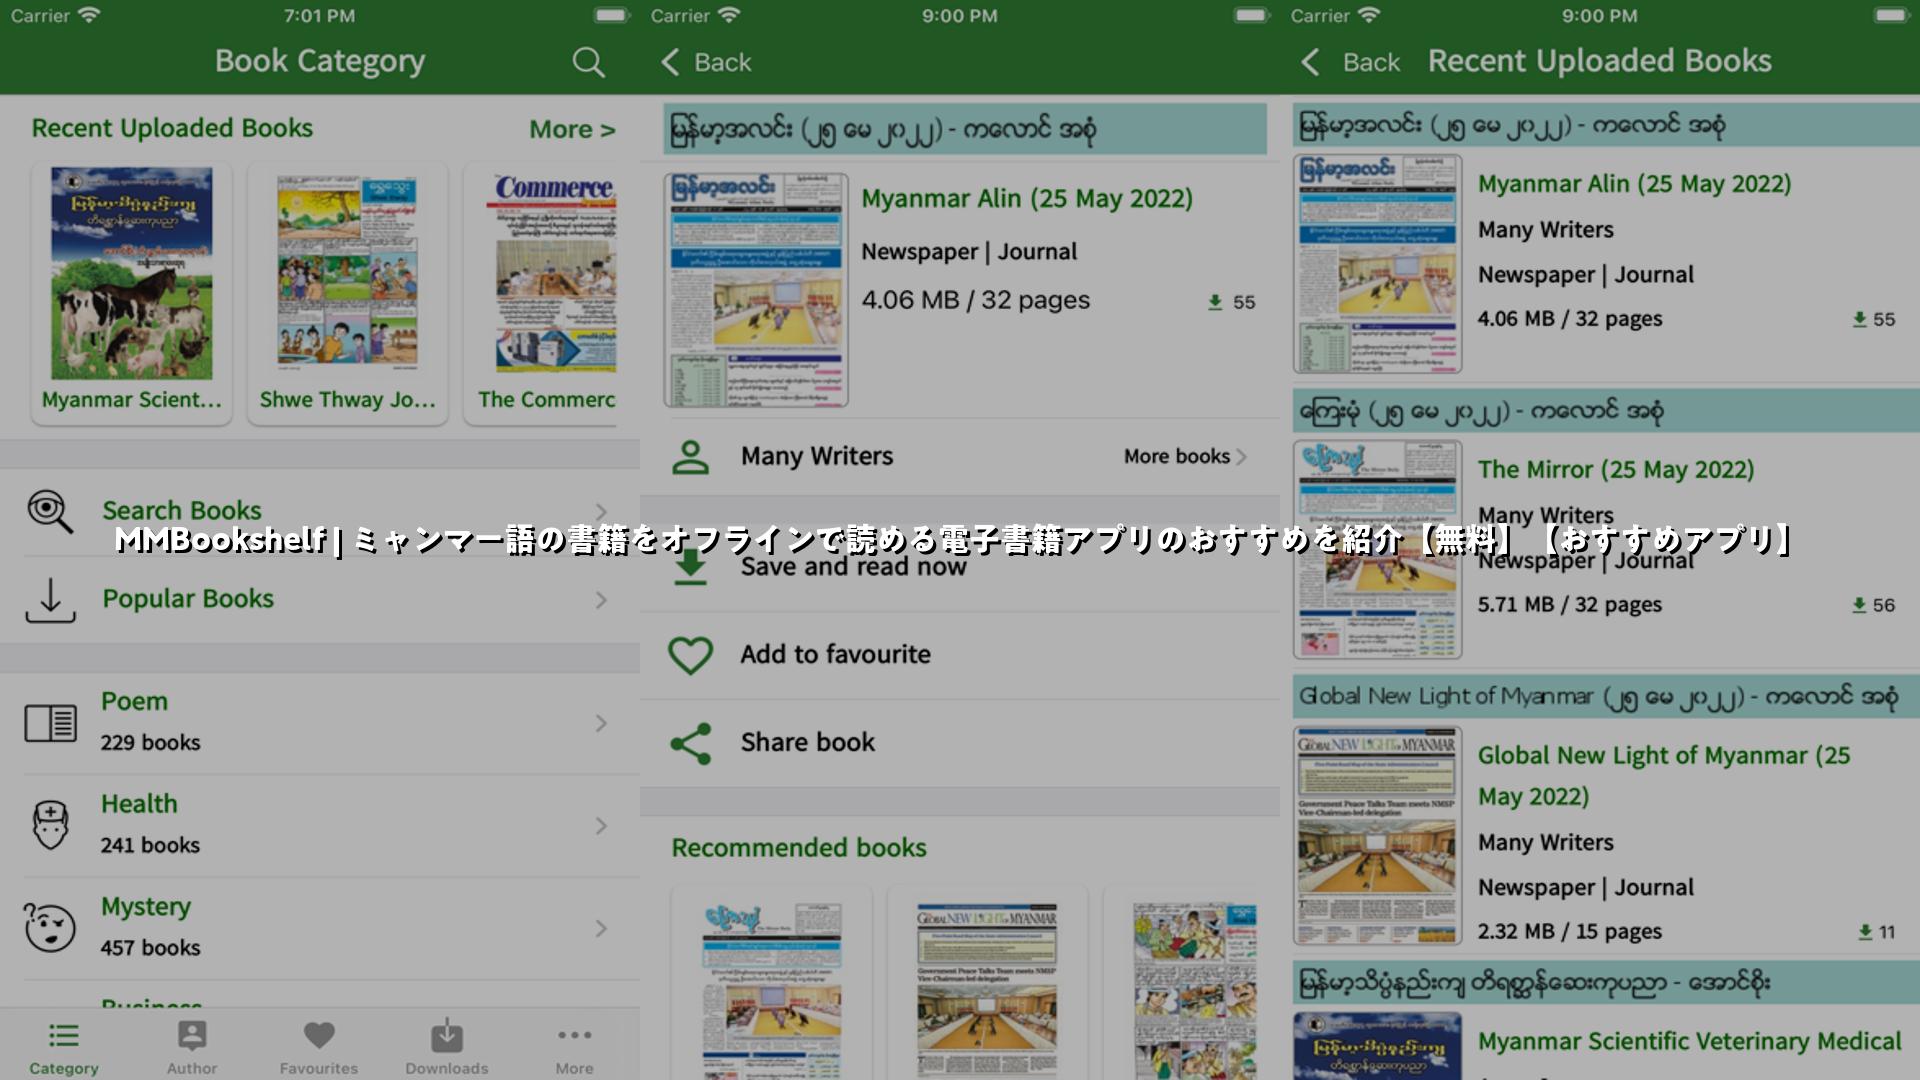Switch to the Favourites tab
Screen dimensions: 1920x1080
click(x=319, y=1047)
